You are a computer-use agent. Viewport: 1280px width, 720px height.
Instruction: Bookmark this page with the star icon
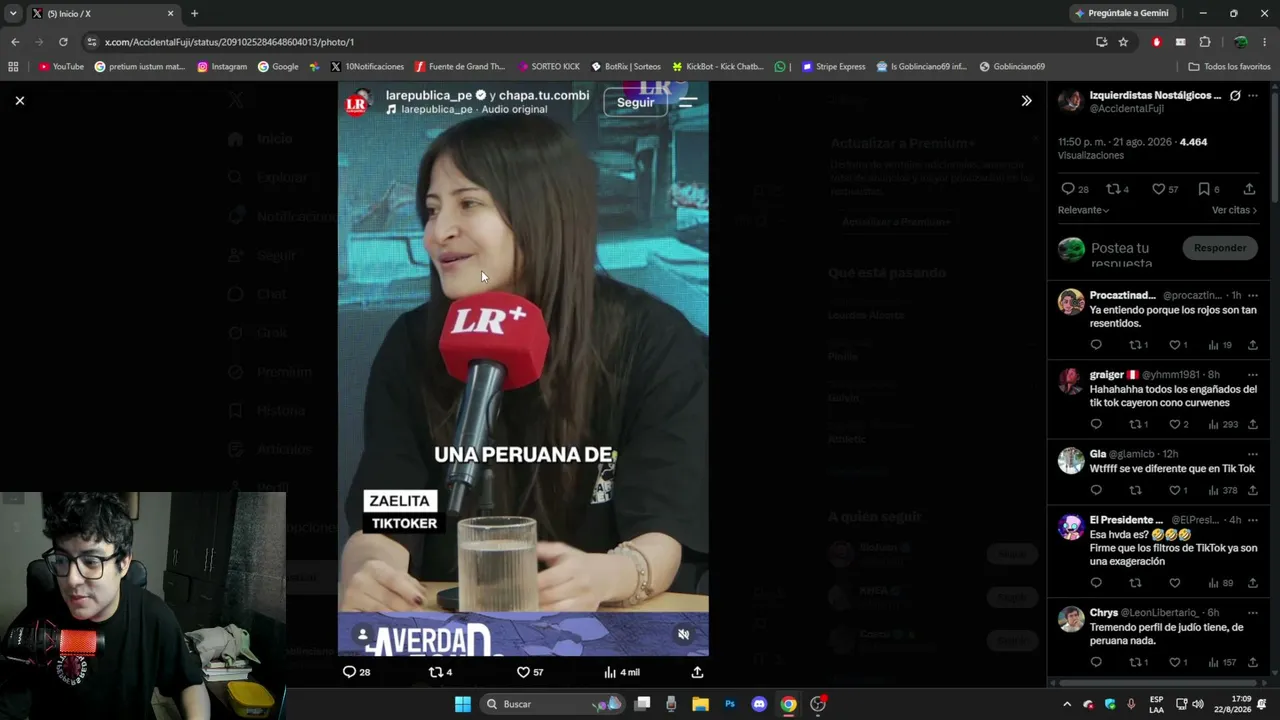tap(1123, 42)
